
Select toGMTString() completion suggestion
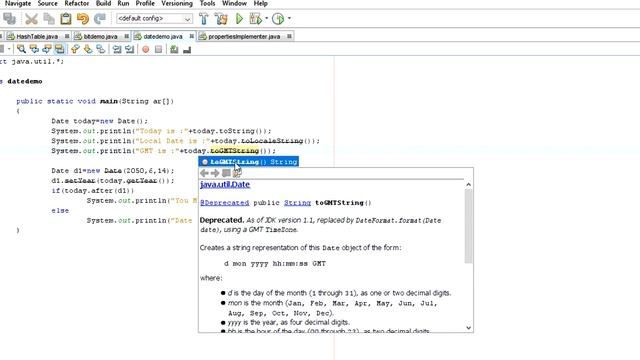pos(249,162)
